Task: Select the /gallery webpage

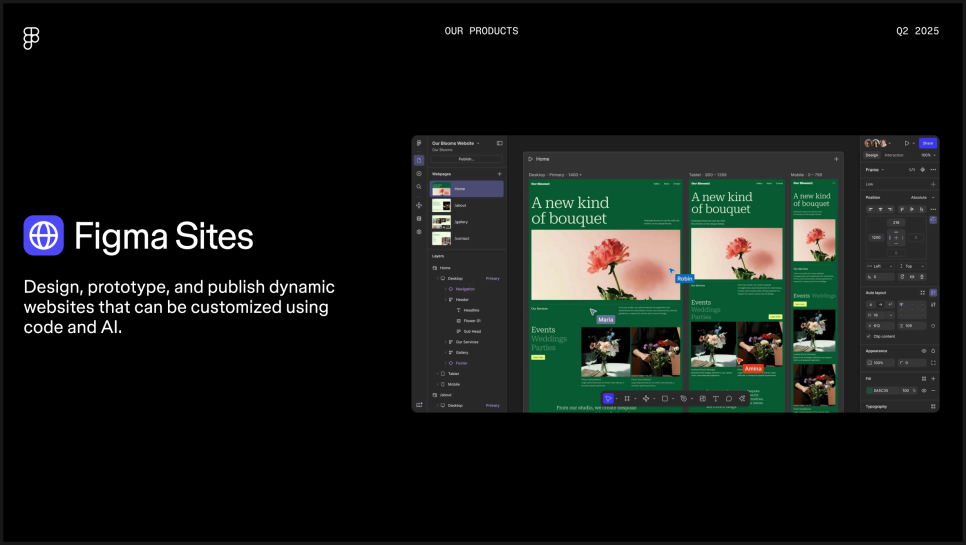Action: pyautogui.click(x=466, y=222)
